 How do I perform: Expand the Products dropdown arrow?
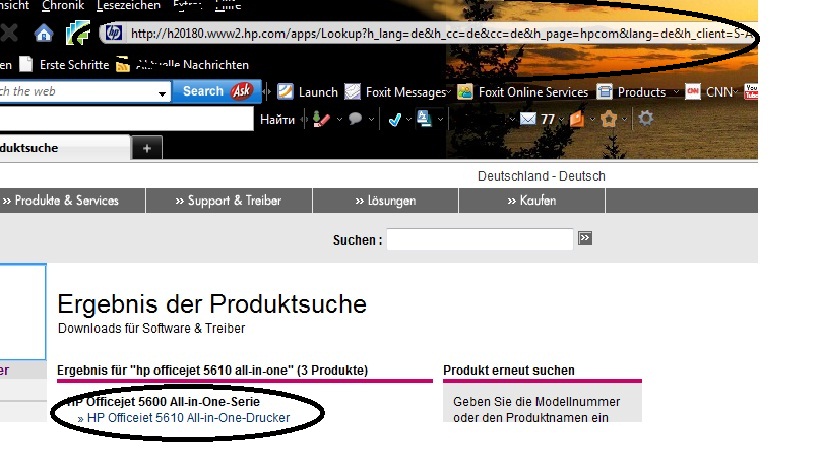tap(676, 92)
